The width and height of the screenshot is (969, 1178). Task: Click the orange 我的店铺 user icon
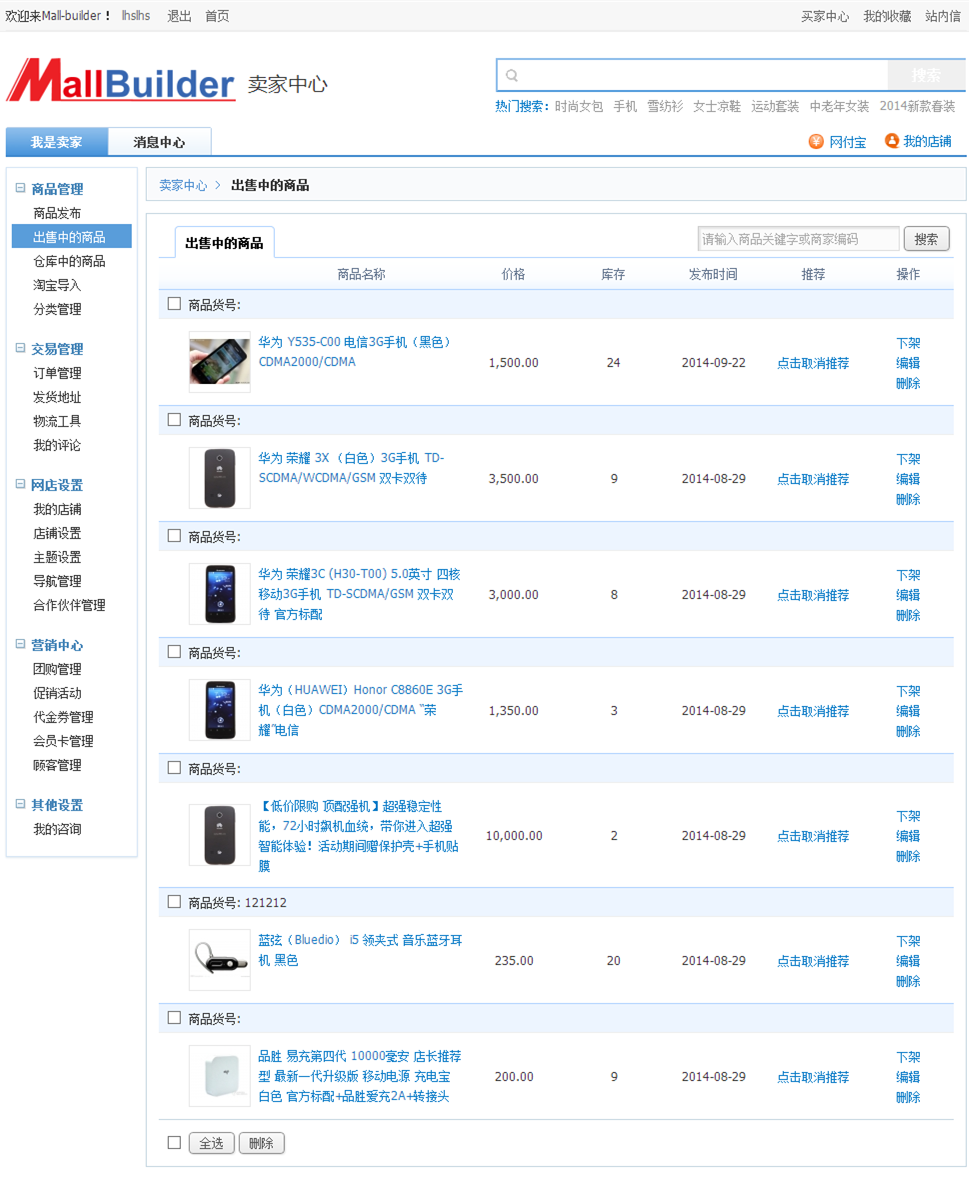pyautogui.click(x=892, y=140)
